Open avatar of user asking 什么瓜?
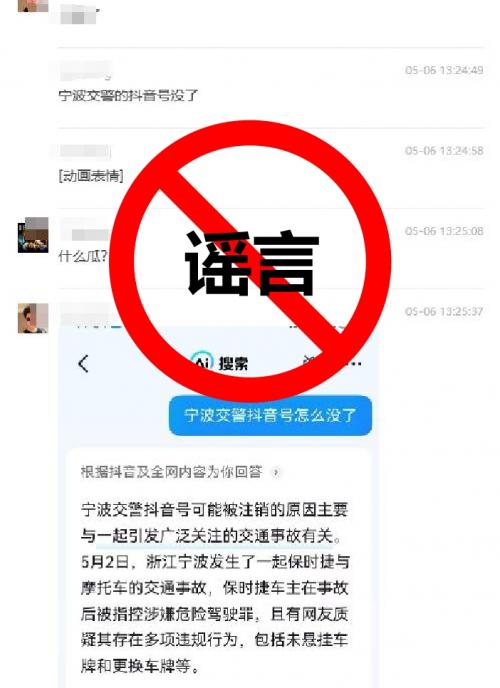500x688 pixels. (x=33, y=235)
